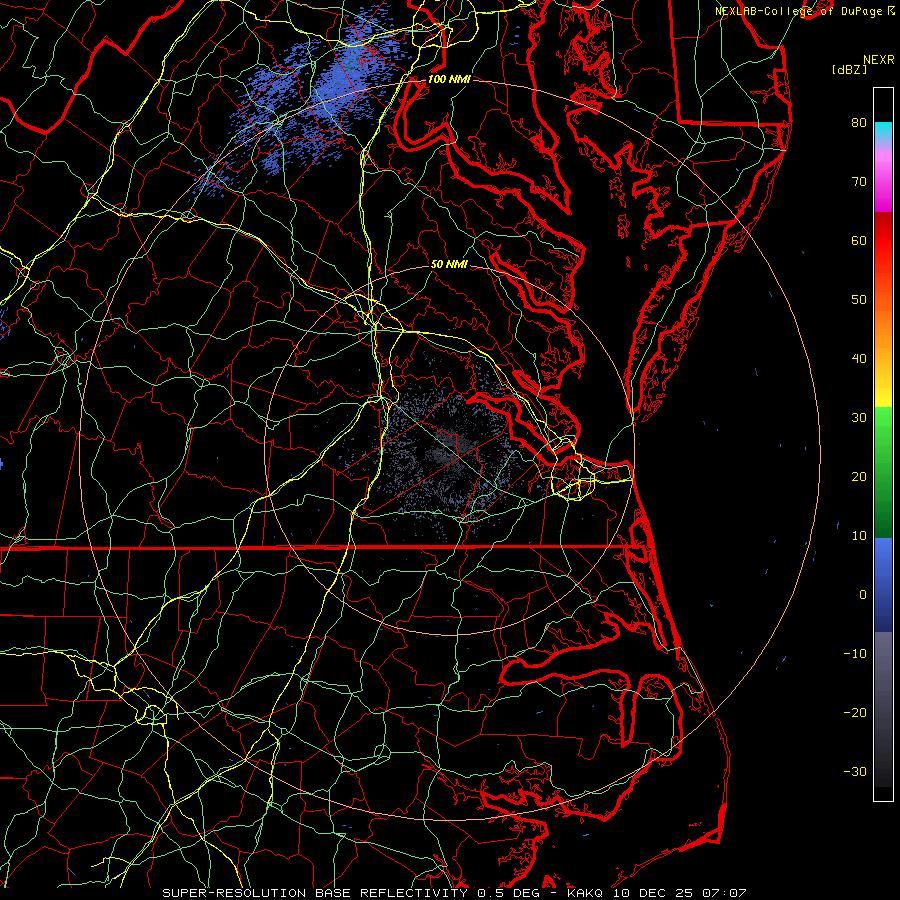The width and height of the screenshot is (900, 900).
Task: Click the 0.5 DEG elevation text
Action: (x=509, y=893)
